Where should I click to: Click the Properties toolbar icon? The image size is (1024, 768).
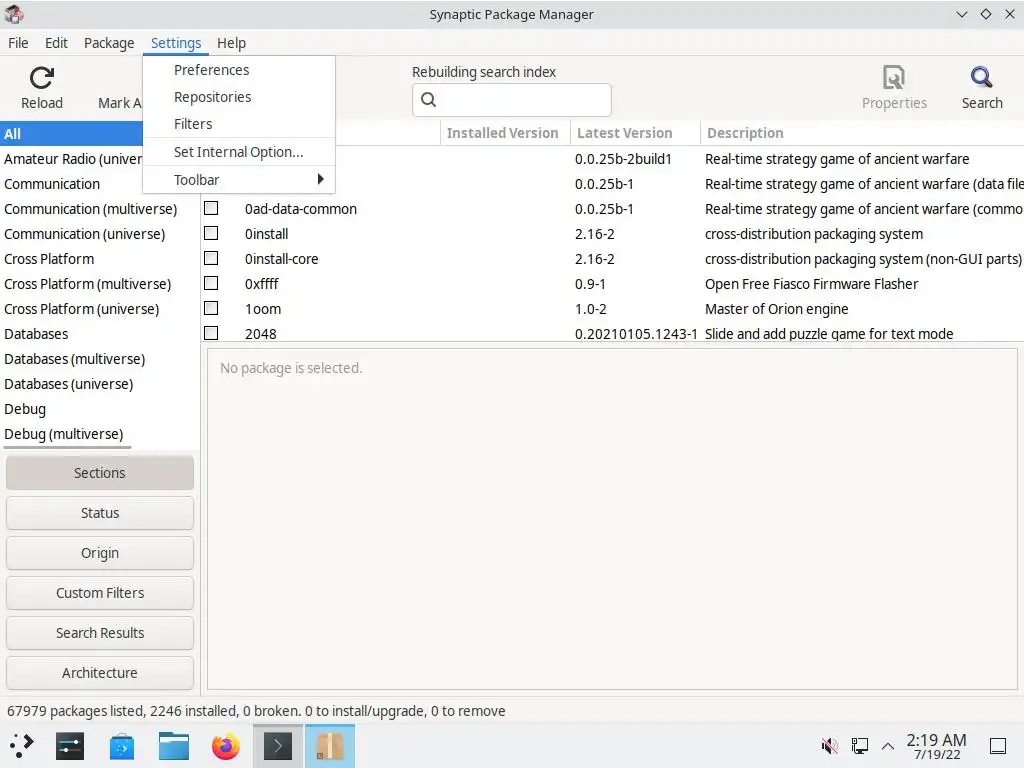(x=894, y=78)
